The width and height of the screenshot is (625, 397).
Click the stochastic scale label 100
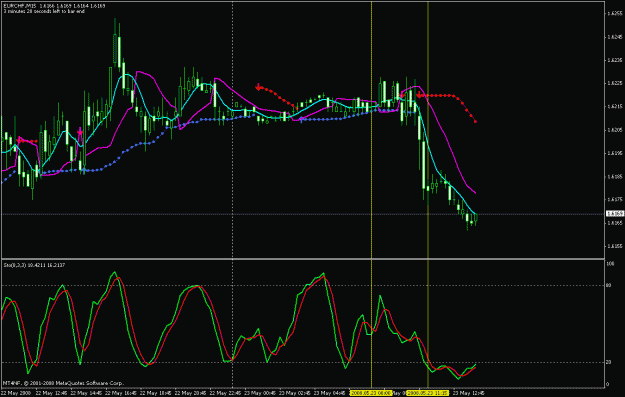(609, 264)
